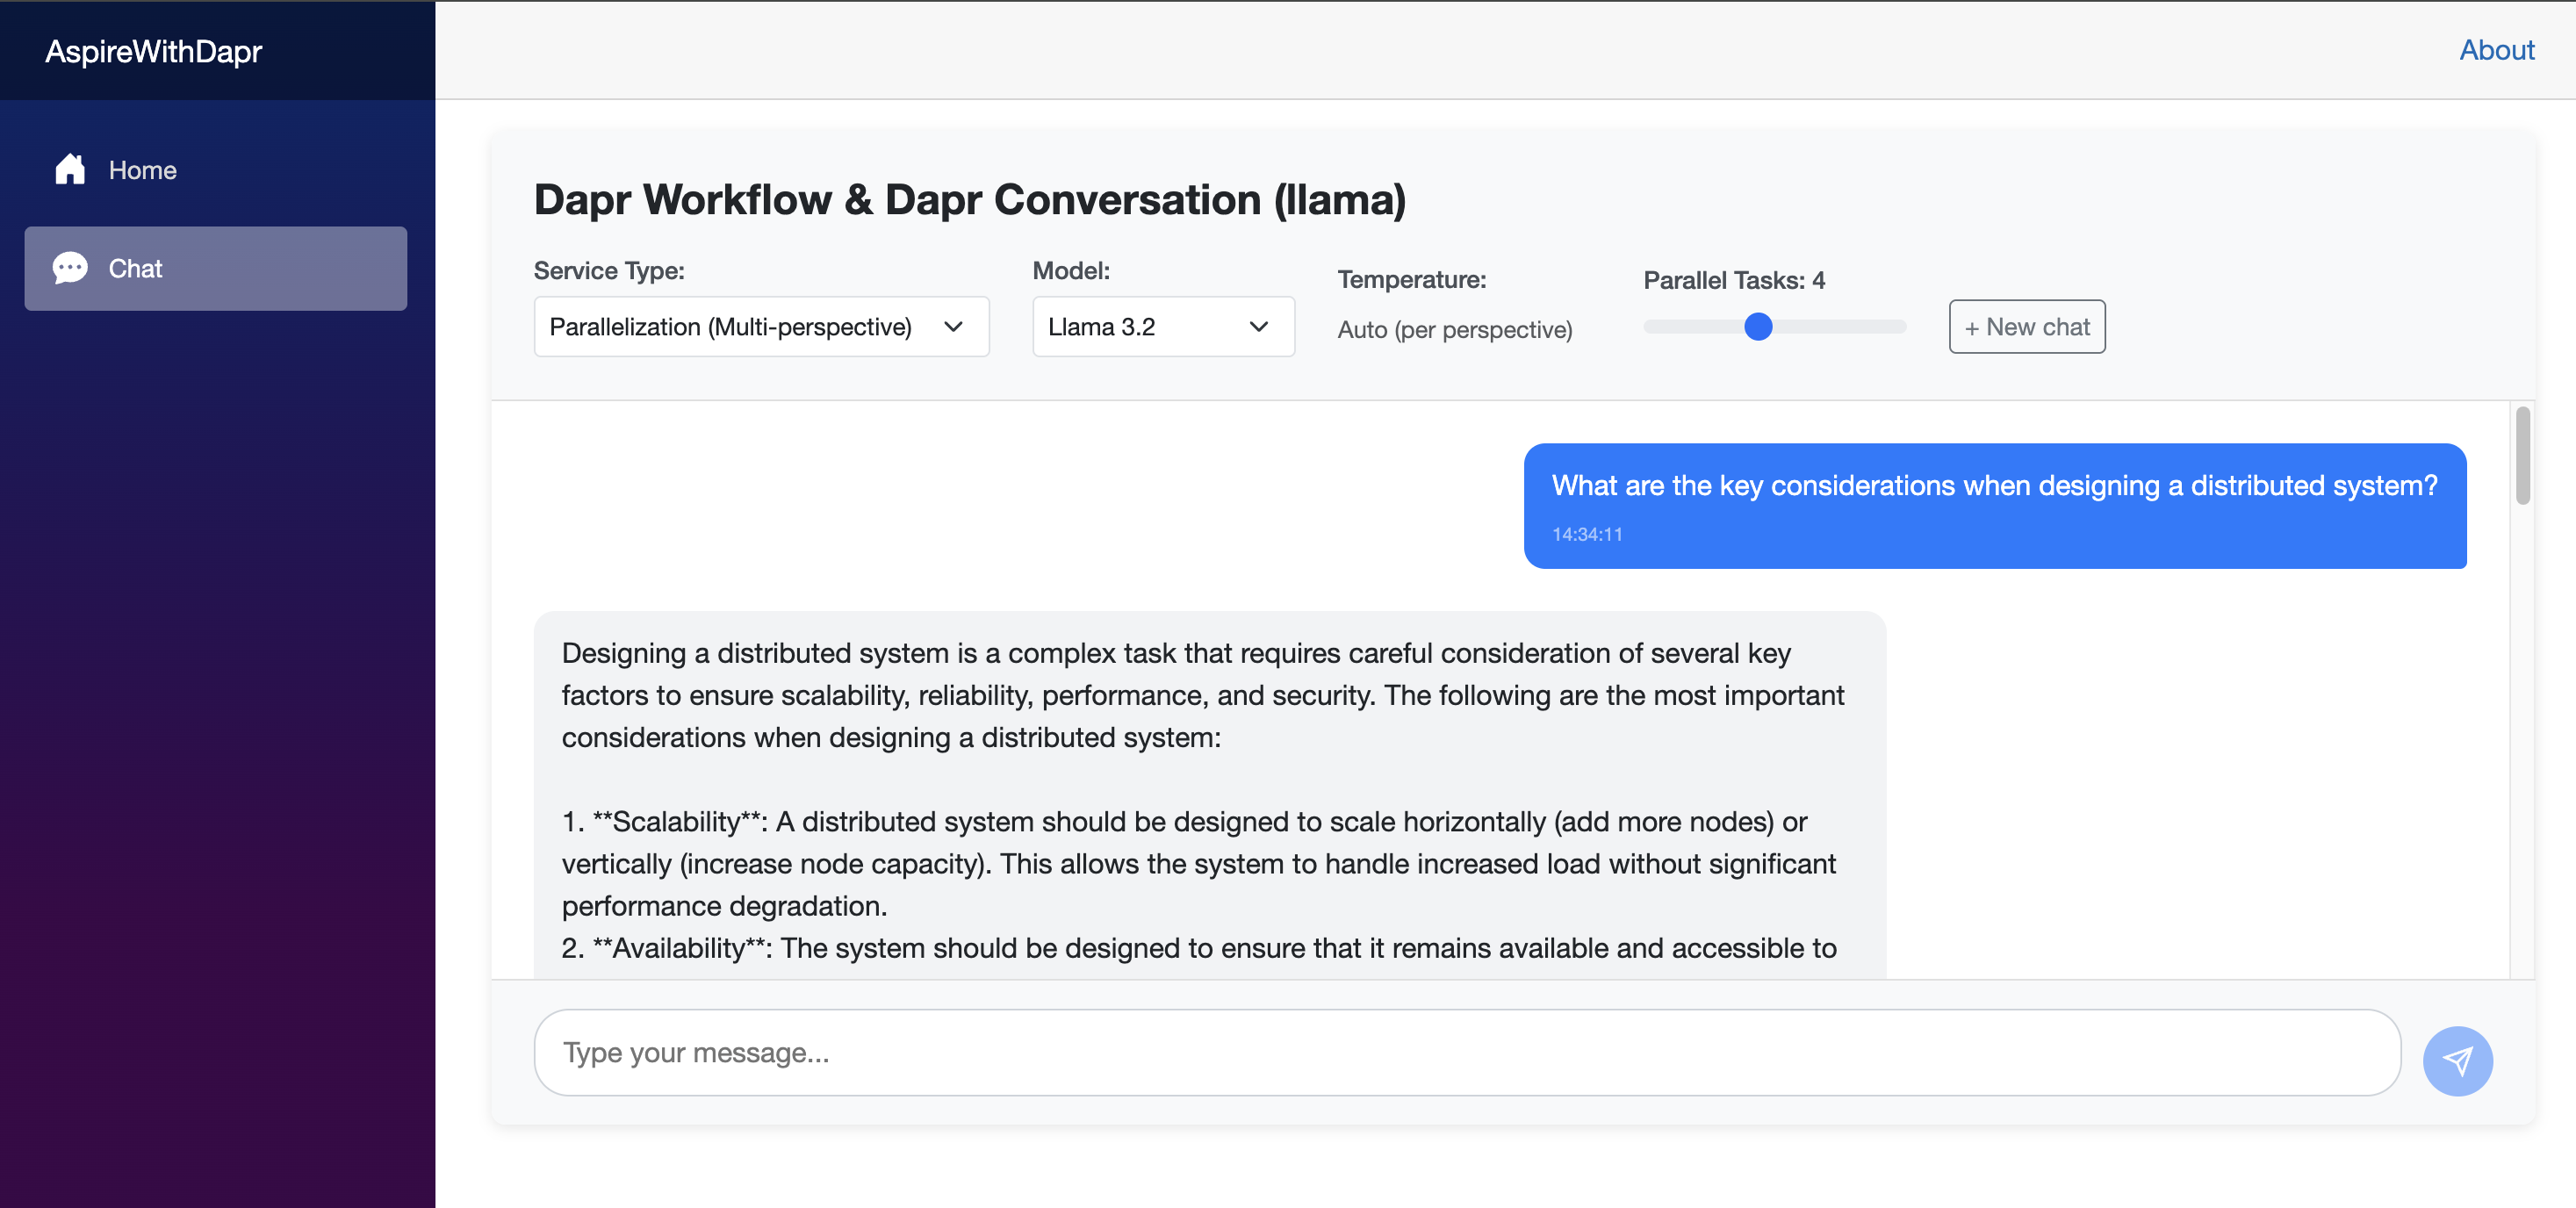The width and height of the screenshot is (2576, 1208).
Task: Click the AspireWithDapr brand title
Action: (153, 51)
